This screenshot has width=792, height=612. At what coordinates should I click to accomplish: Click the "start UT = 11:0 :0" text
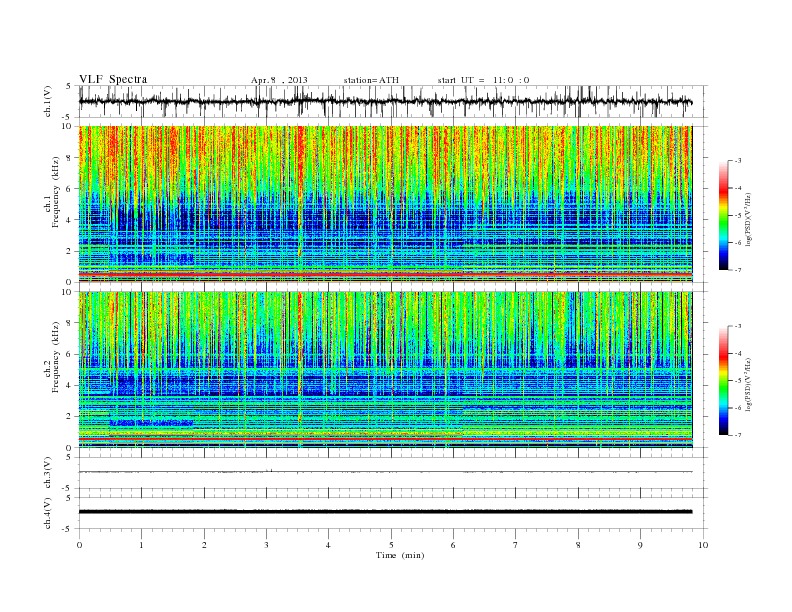tap(483, 80)
